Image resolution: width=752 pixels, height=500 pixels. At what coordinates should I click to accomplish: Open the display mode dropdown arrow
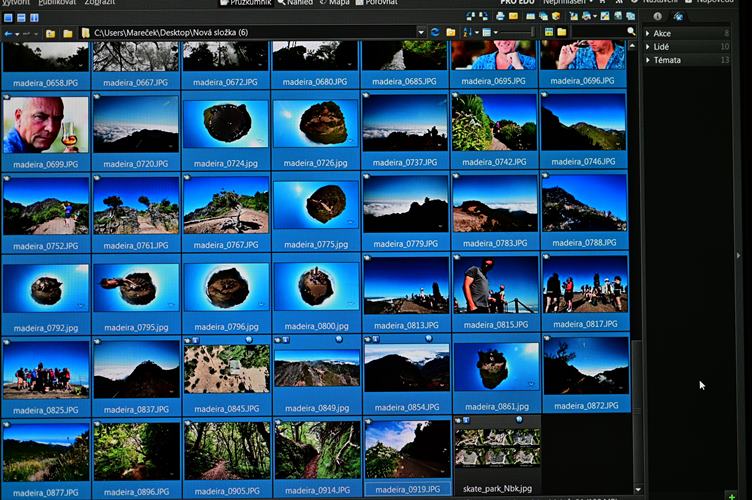(495, 33)
